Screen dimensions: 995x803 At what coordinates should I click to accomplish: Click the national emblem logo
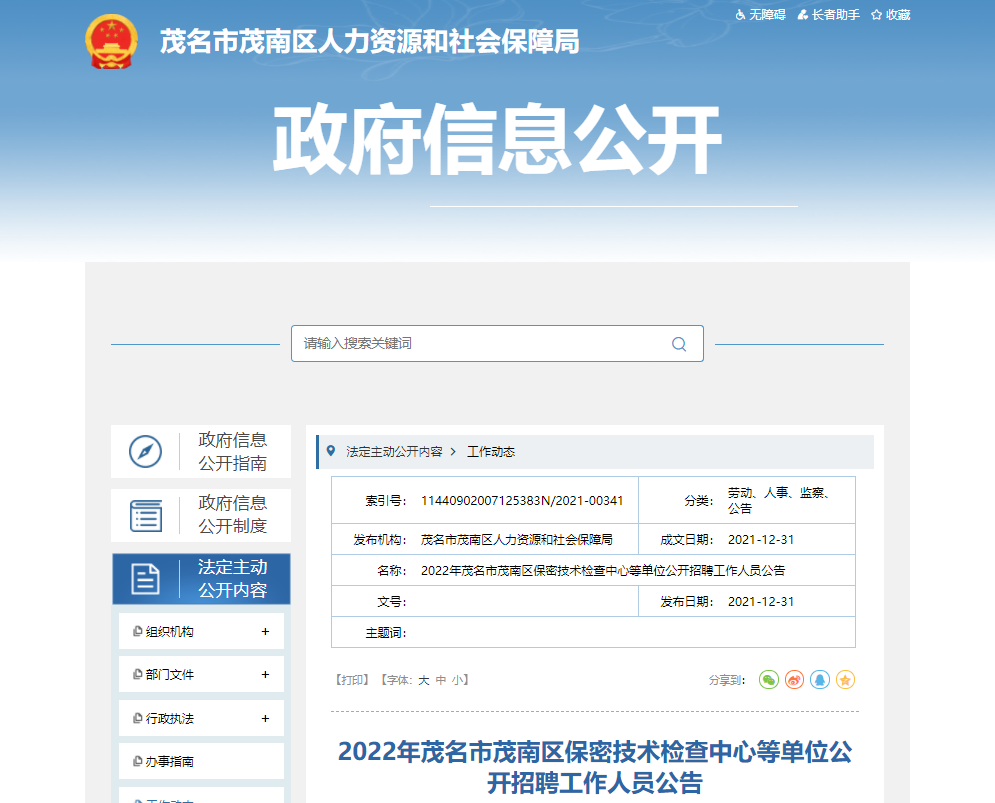pyautogui.click(x=111, y=41)
